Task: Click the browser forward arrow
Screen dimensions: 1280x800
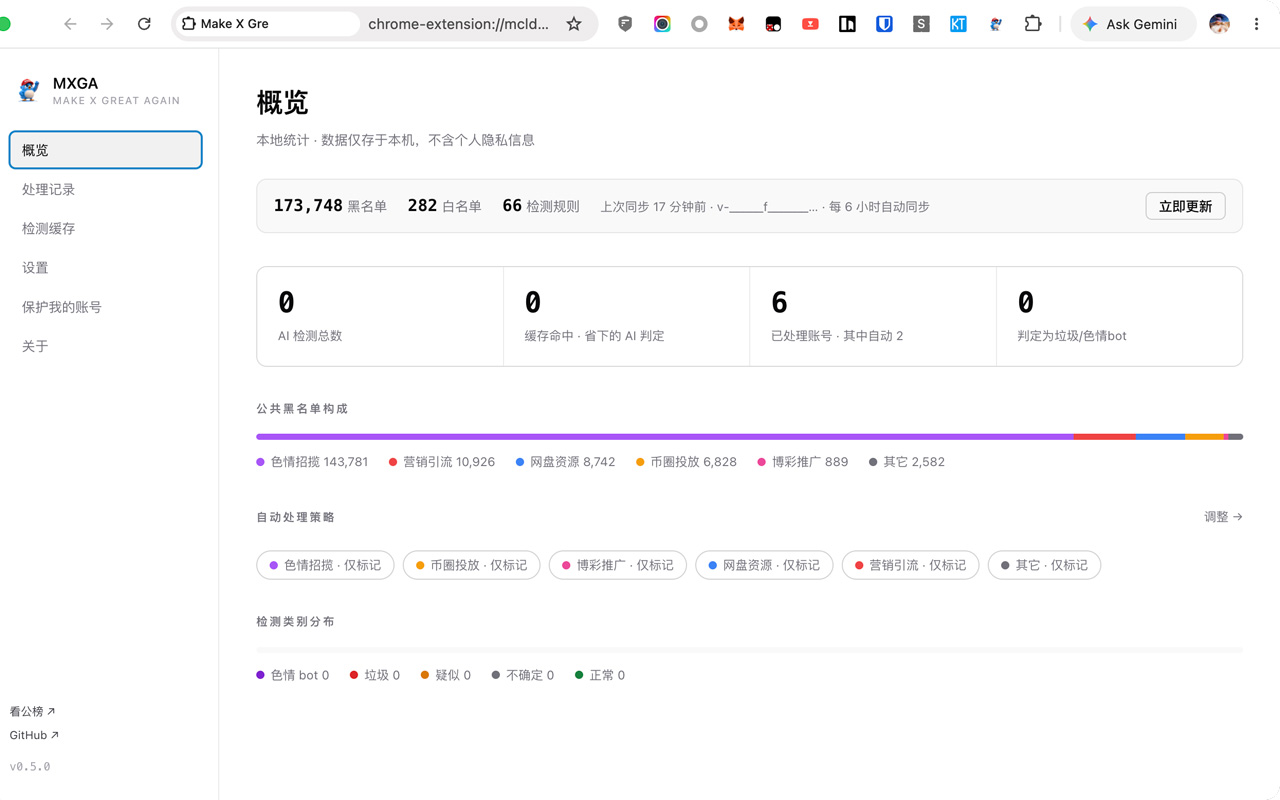Action: 107,24
